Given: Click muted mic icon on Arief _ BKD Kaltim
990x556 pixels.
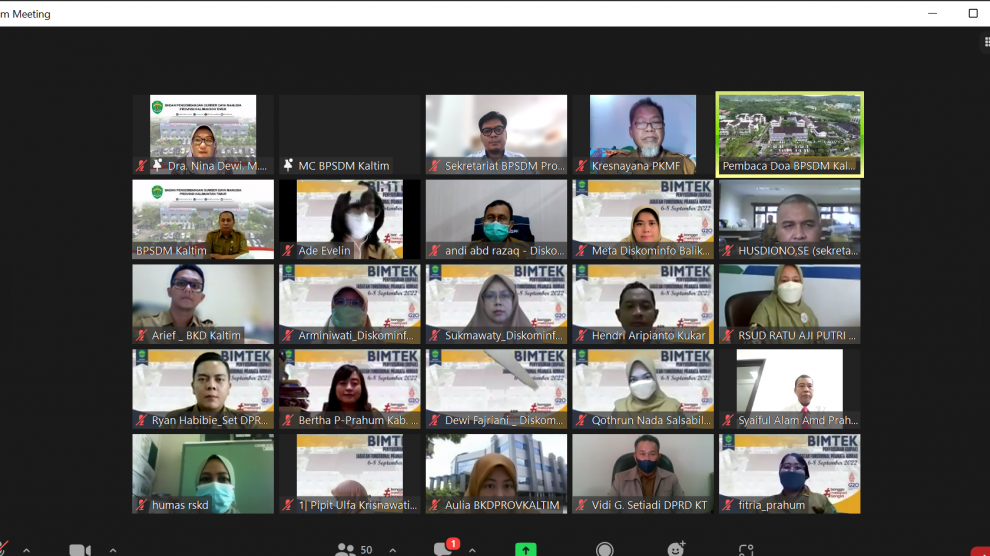Looking at the screenshot, I should 141,336.
